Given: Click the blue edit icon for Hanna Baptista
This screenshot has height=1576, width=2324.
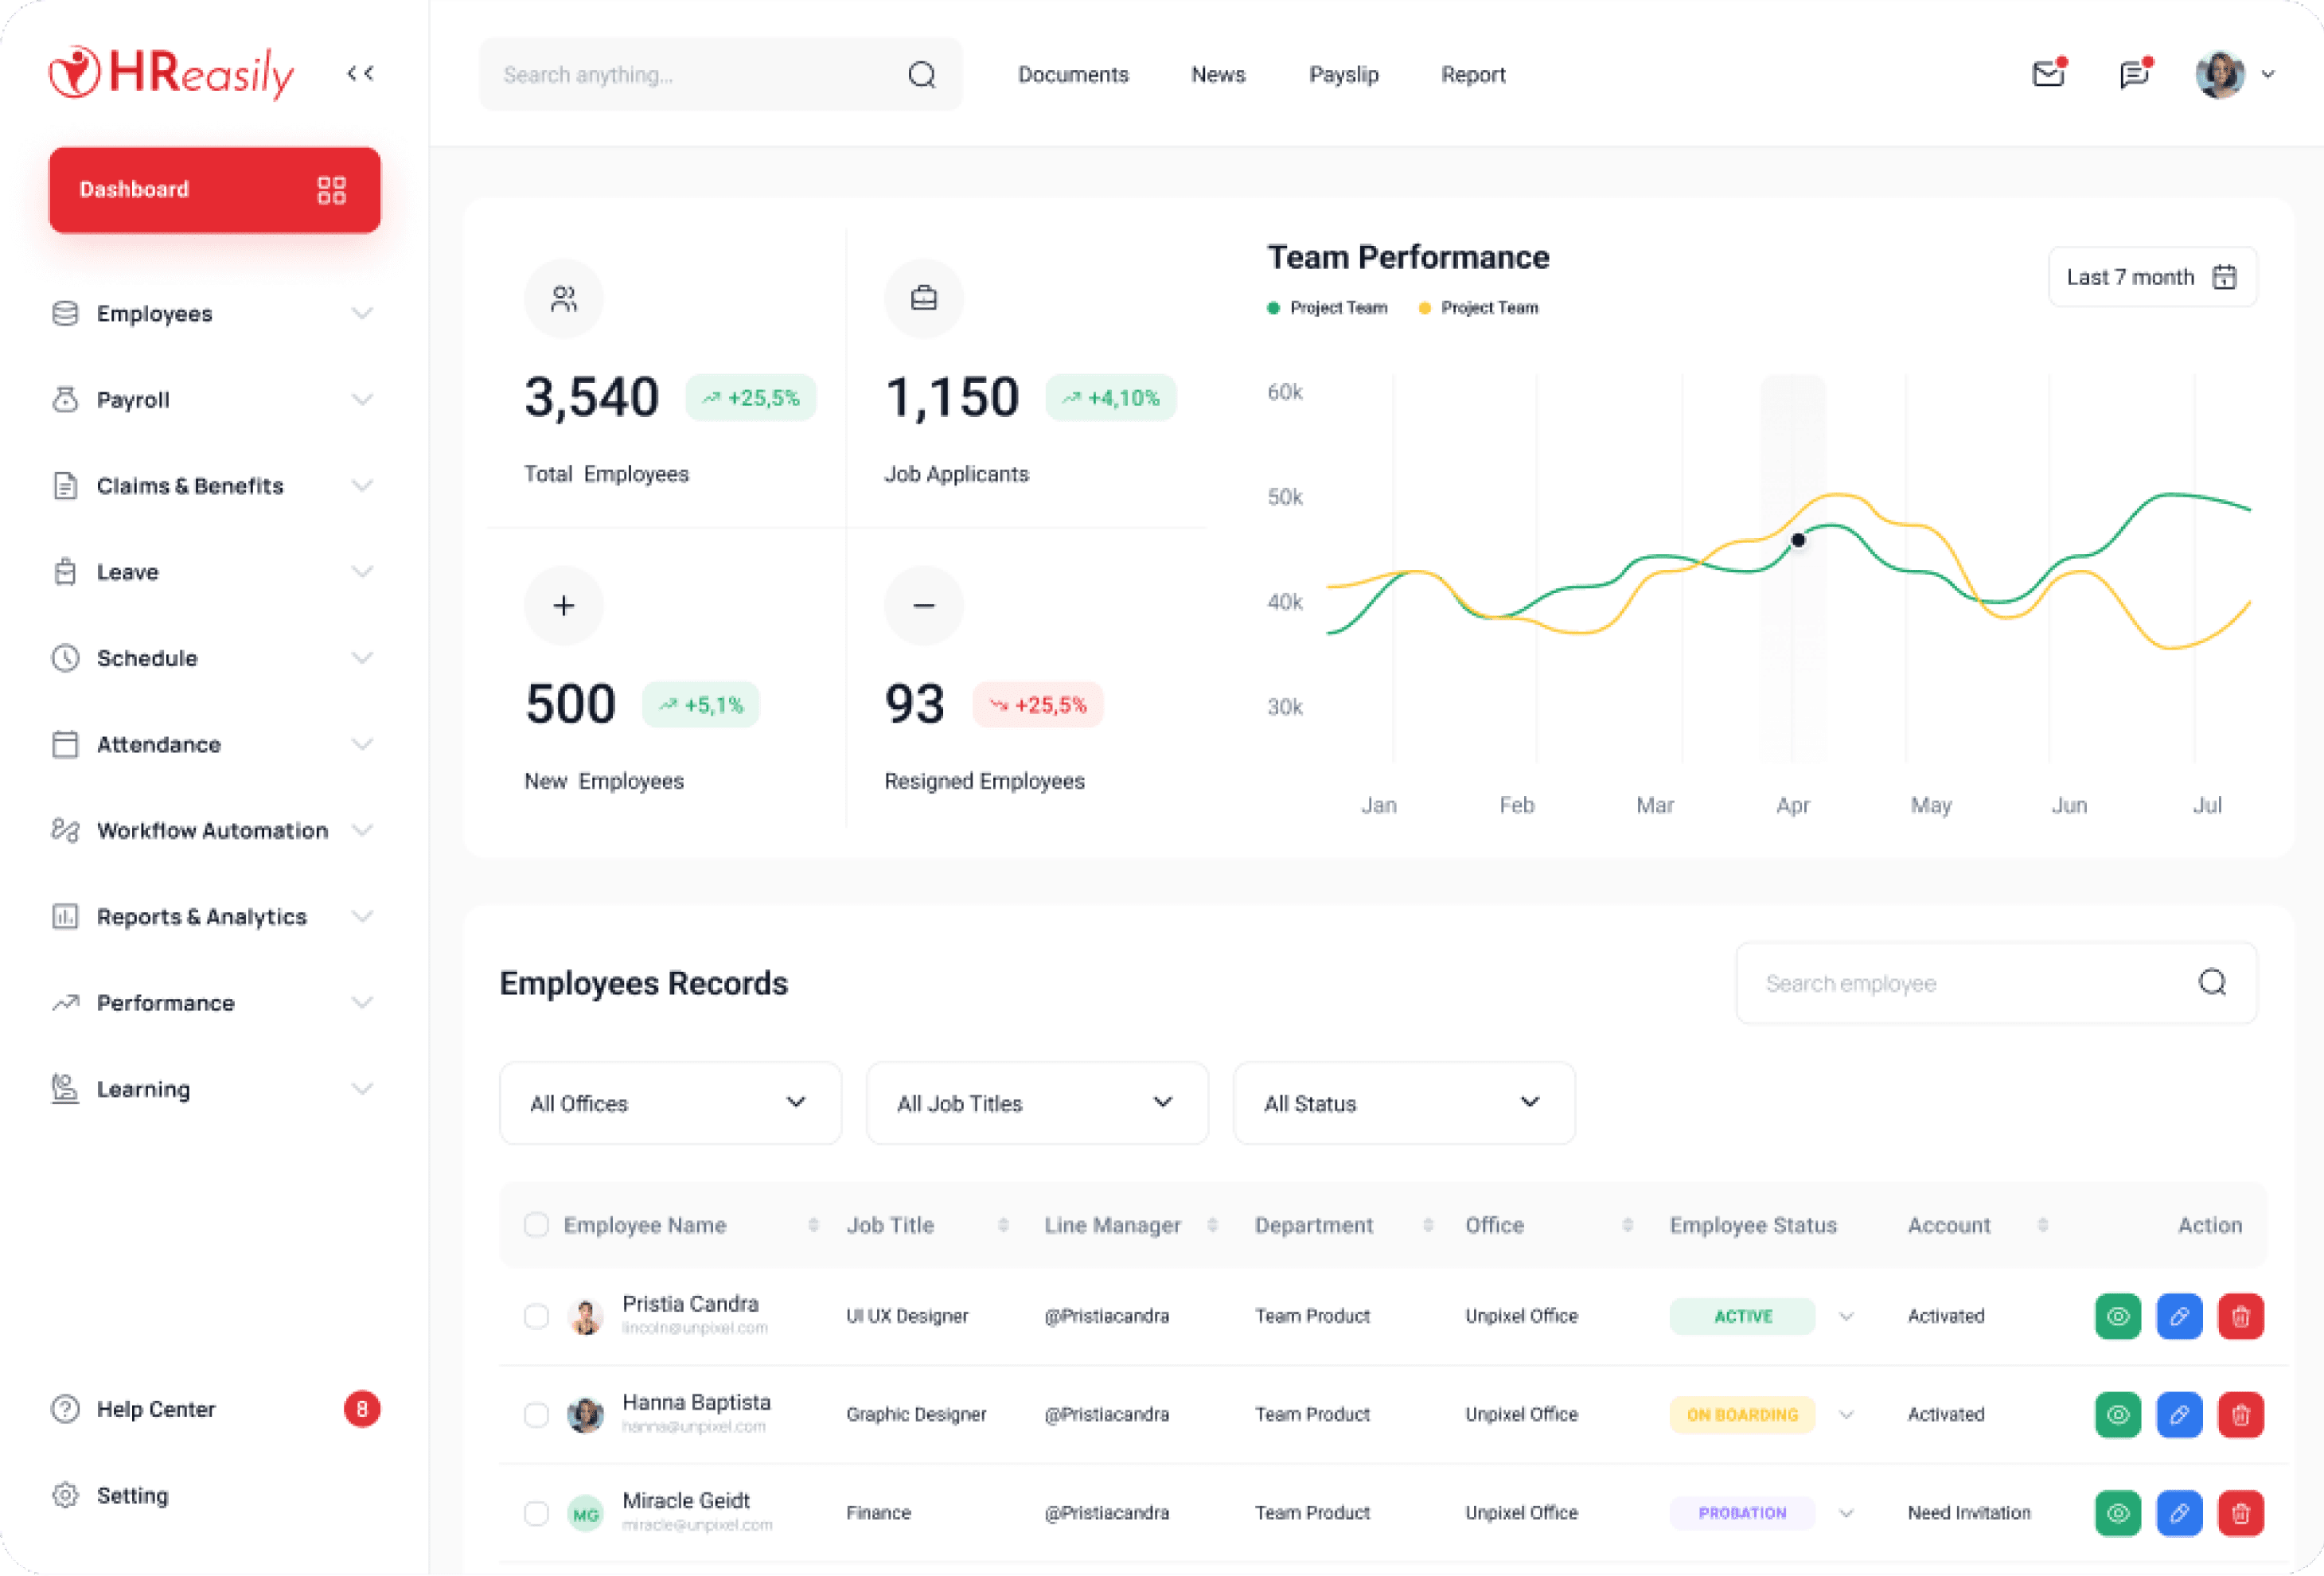Looking at the screenshot, I should [x=2179, y=1414].
